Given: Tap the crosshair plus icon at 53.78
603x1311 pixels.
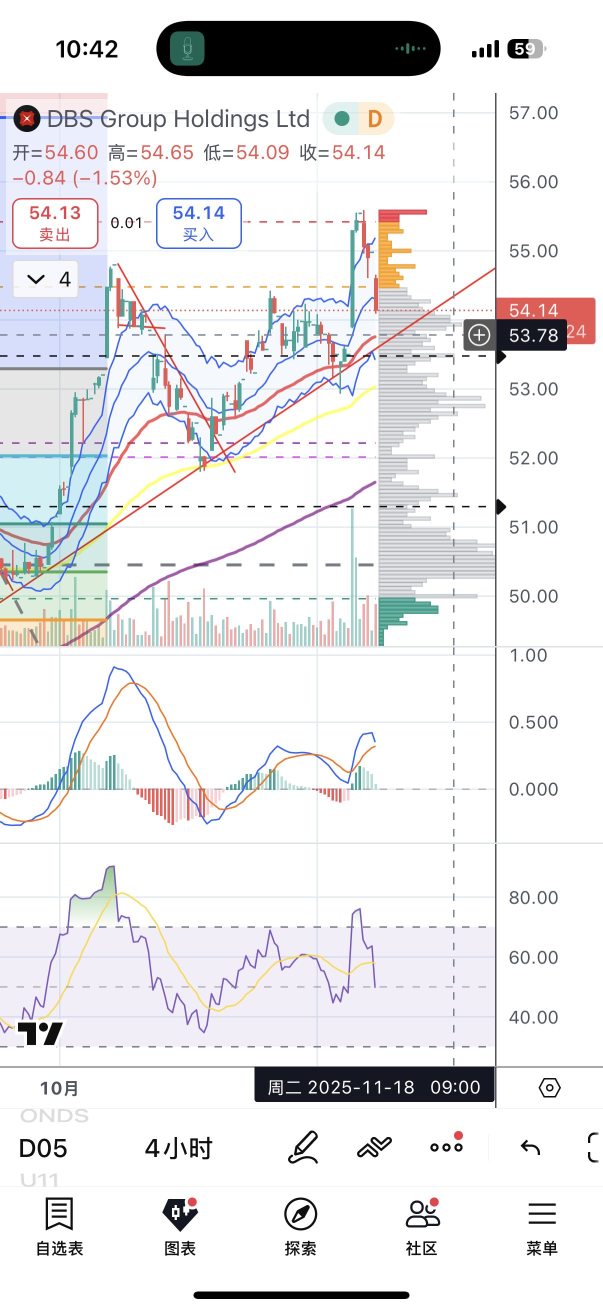Looking at the screenshot, I should tap(478, 335).
